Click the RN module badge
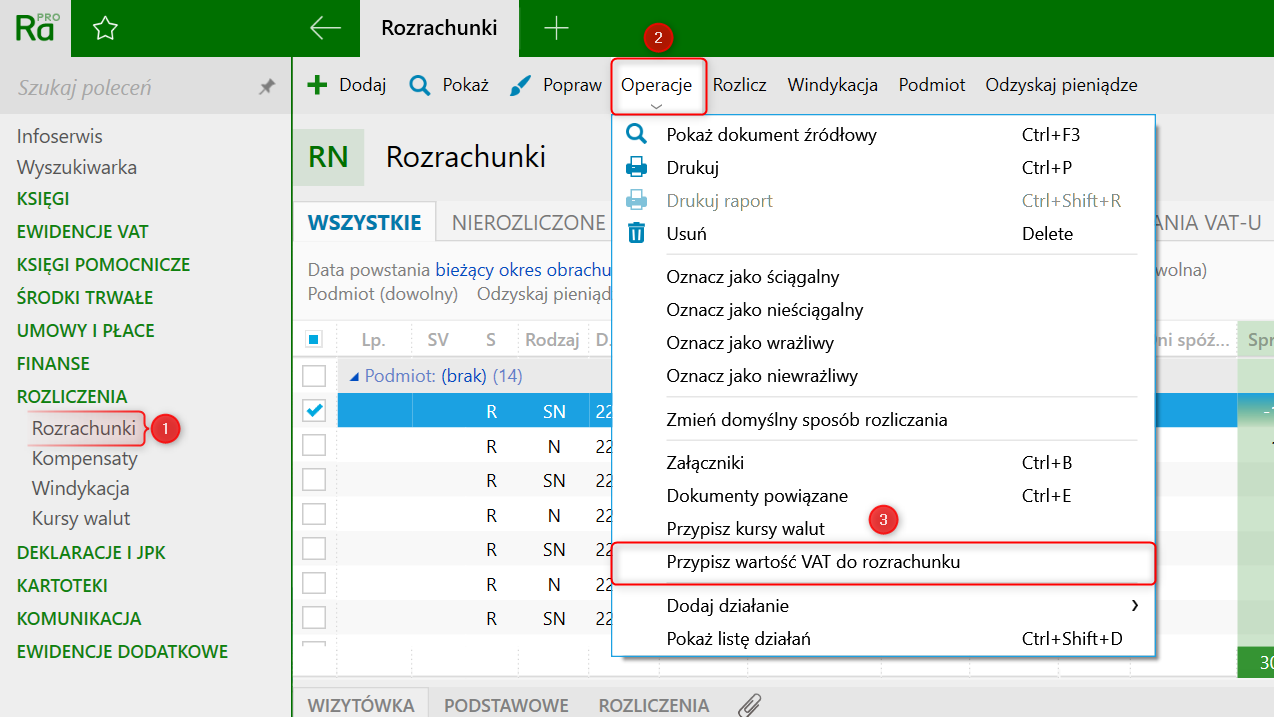 point(328,157)
